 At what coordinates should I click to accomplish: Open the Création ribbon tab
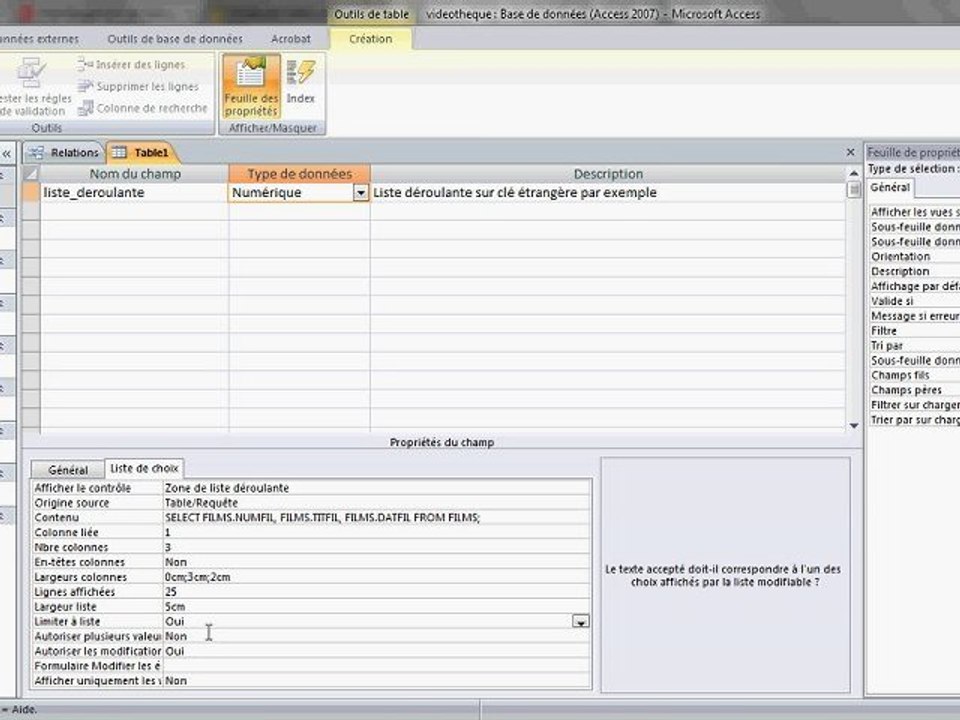370,39
